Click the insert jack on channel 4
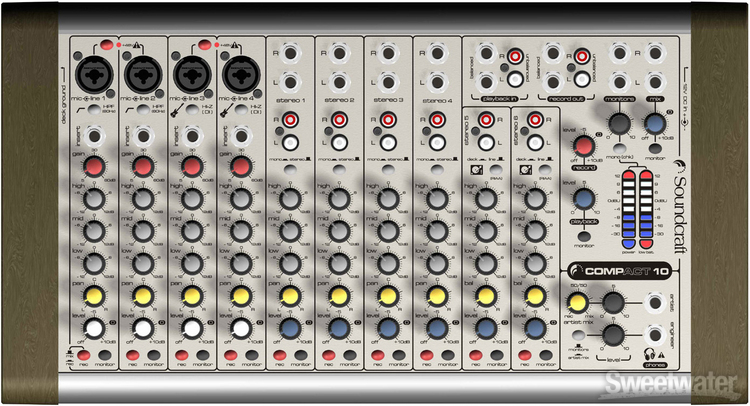The image size is (750, 406). click(x=241, y=137)
